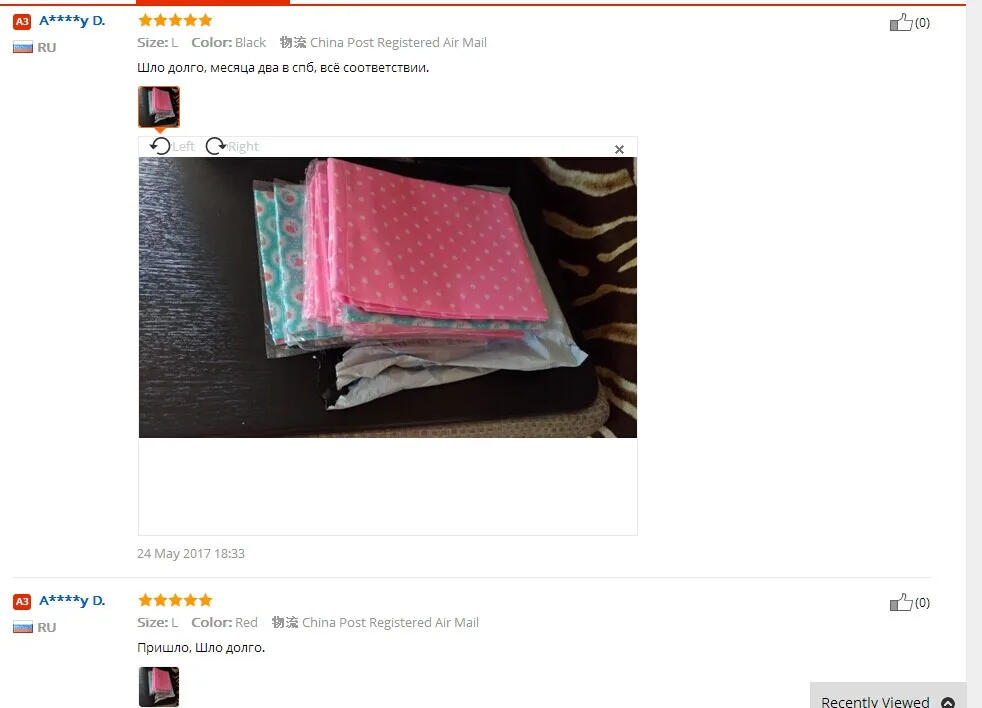Click the five-star rating of first review
The image size is (982, 708).
tap(175, 21)
